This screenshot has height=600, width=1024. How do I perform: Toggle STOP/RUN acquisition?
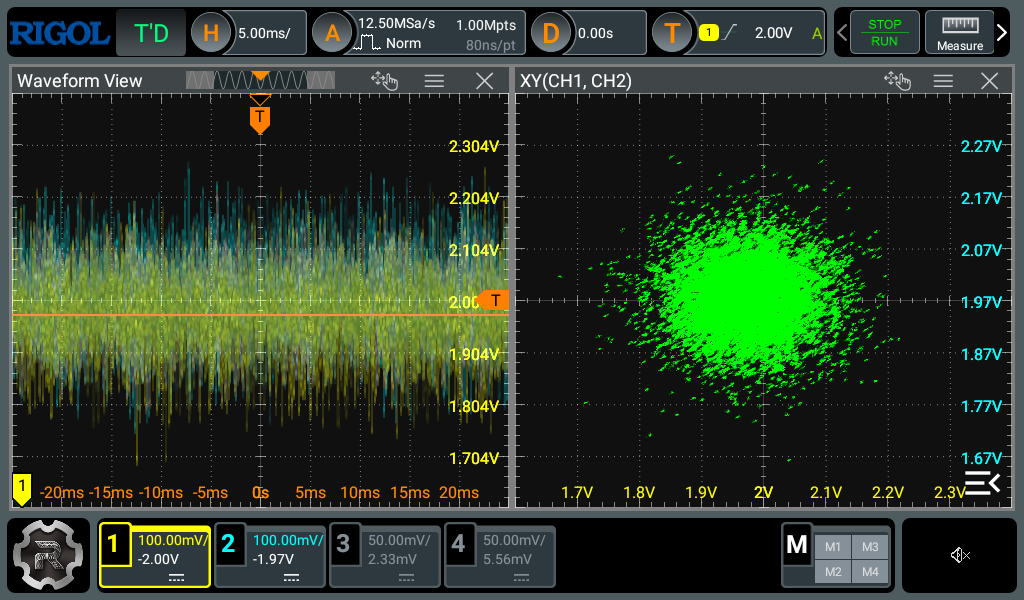click(x=884, y=33)
